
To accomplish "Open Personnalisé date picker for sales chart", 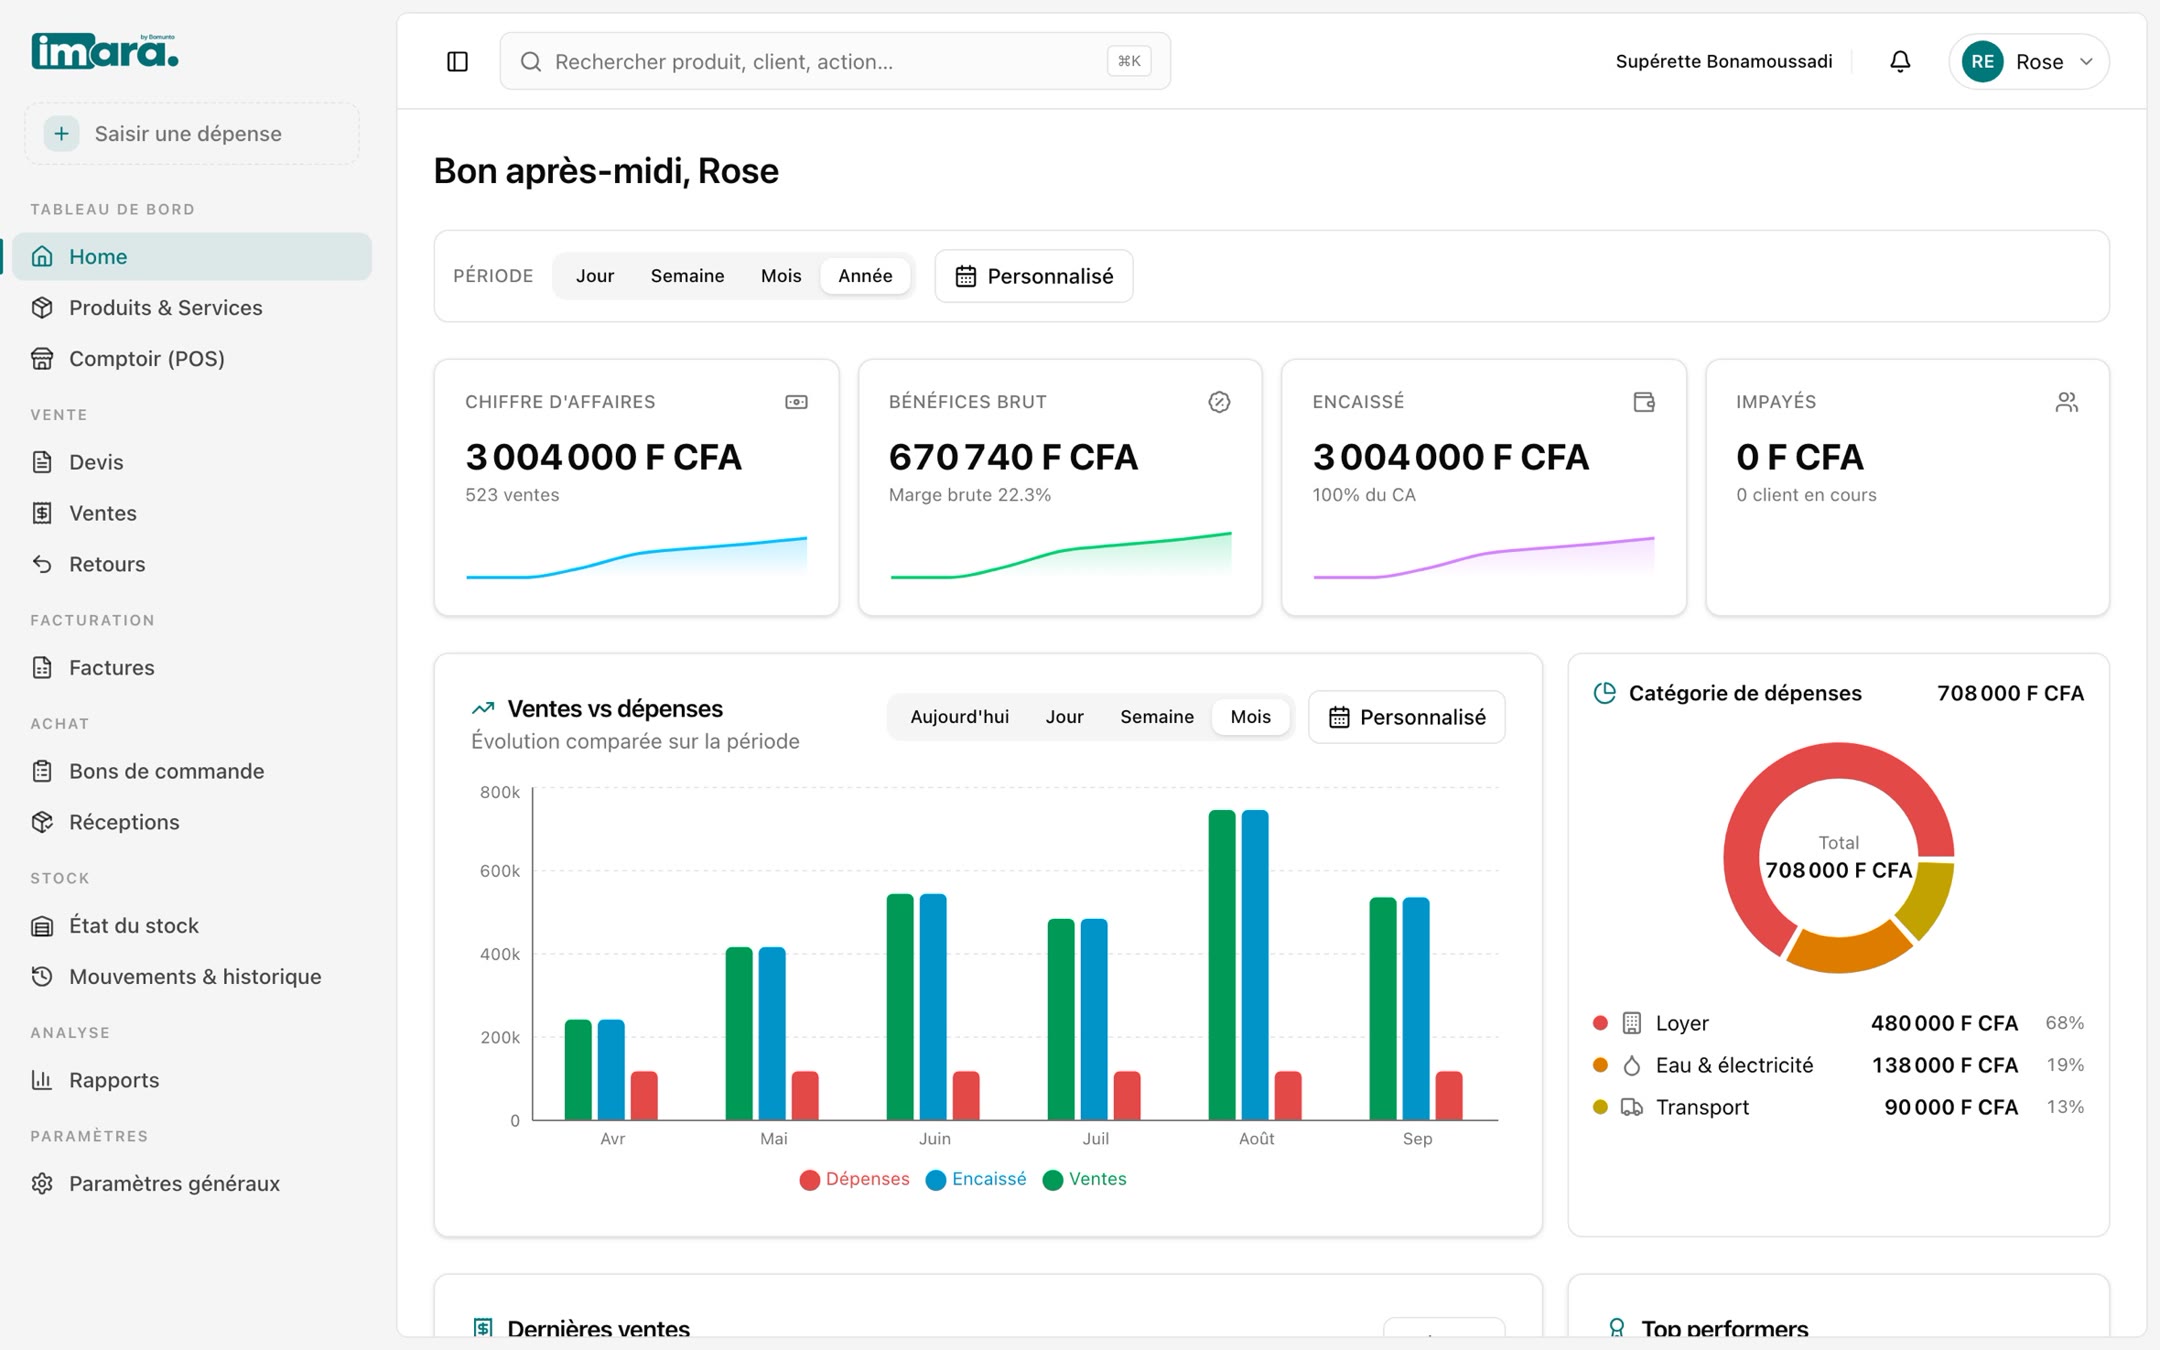I will coord(1406,717).
